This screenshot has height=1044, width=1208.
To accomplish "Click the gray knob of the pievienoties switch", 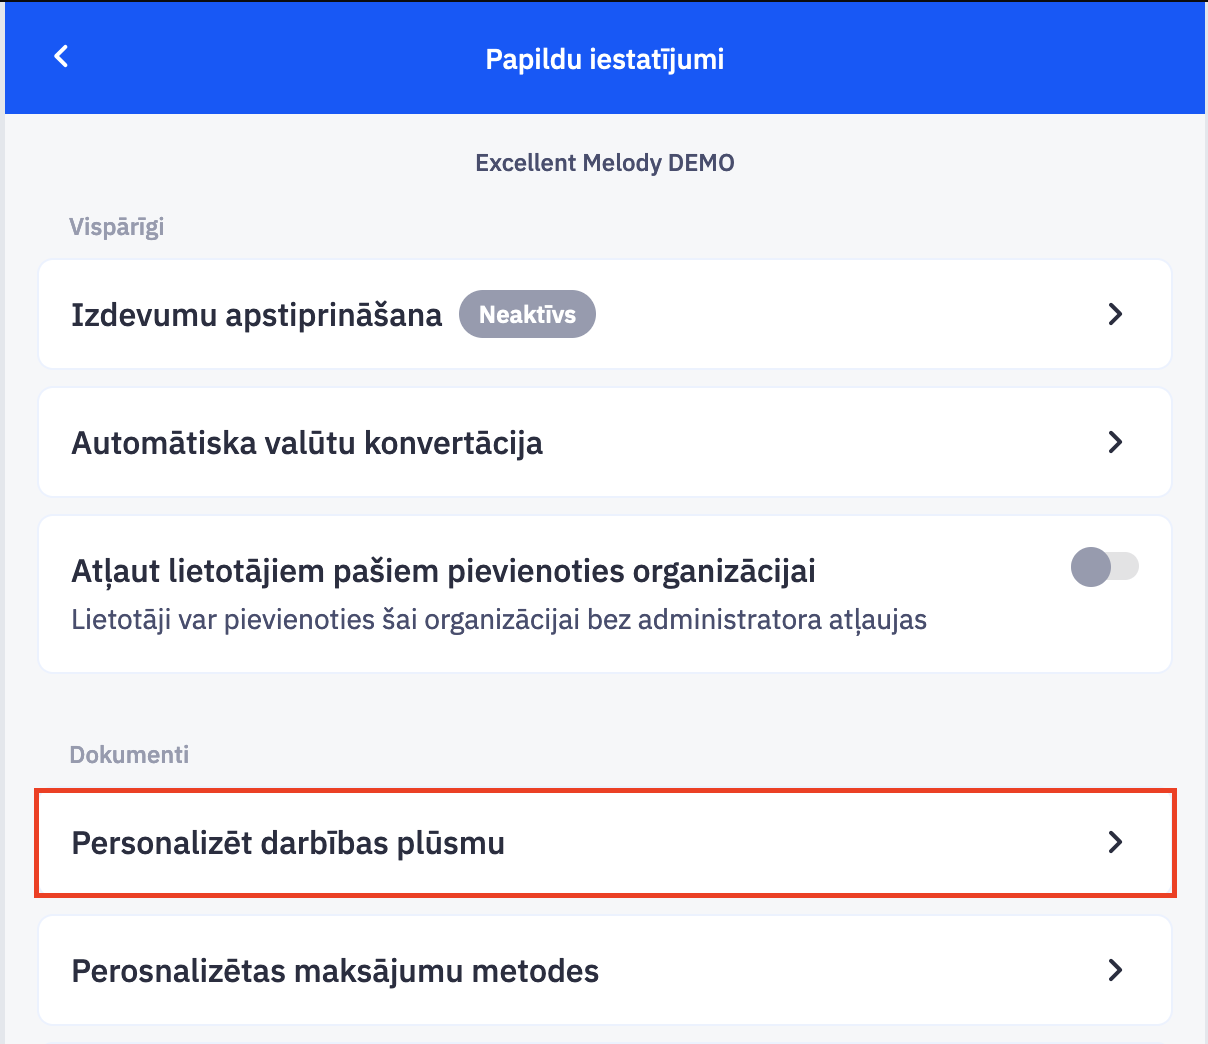I will click(1091, 567).
